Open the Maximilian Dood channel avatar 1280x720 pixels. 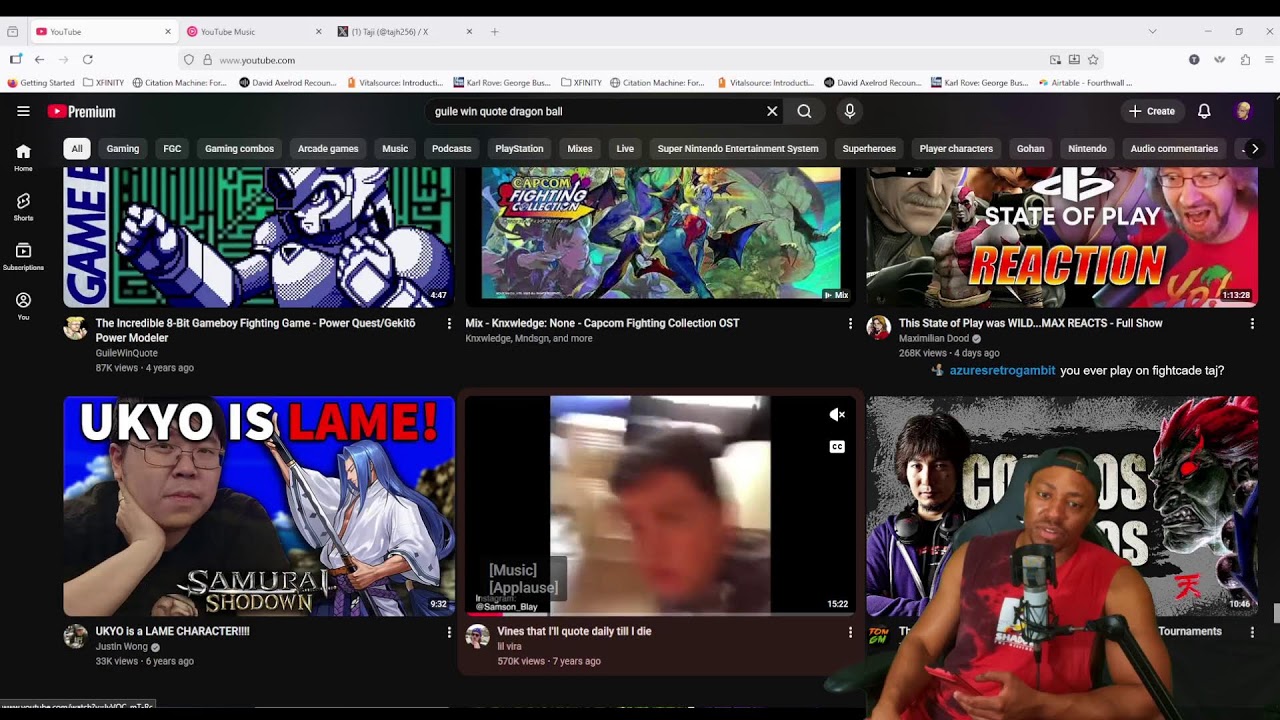[x=878, y=328]
